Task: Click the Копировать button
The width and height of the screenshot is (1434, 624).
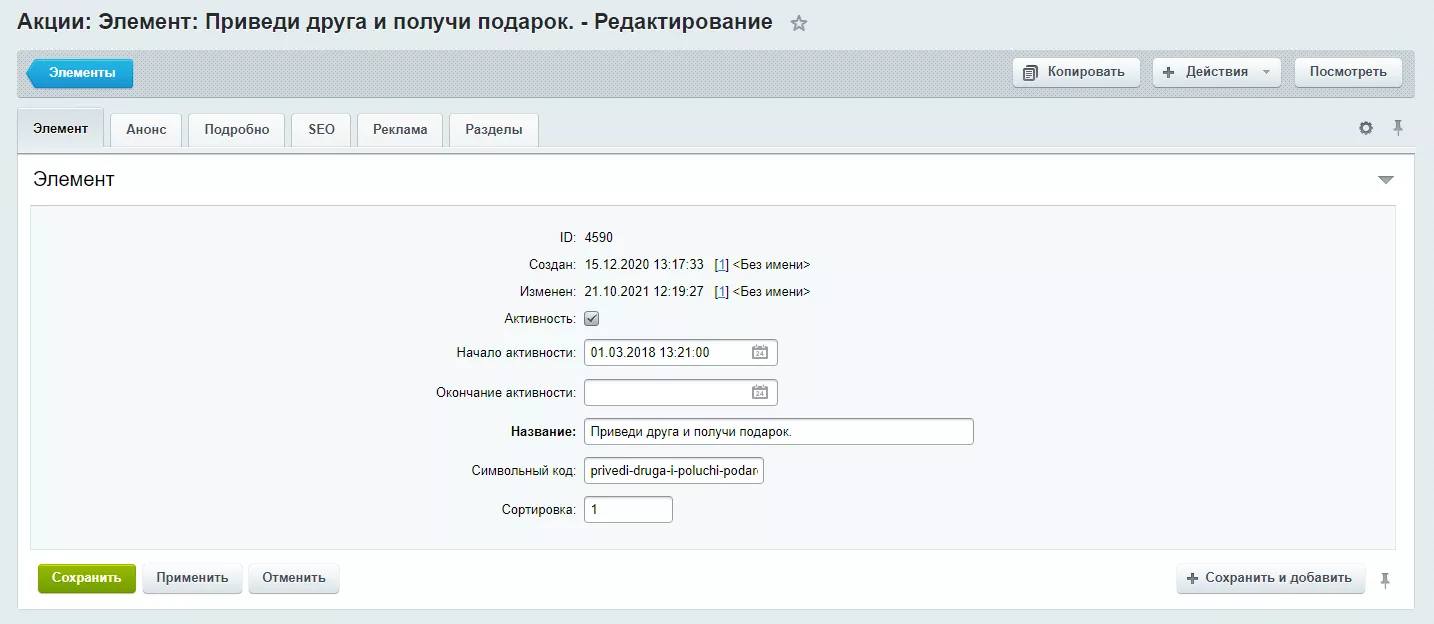Action: pyautogui.click(x=1076, y=72)
